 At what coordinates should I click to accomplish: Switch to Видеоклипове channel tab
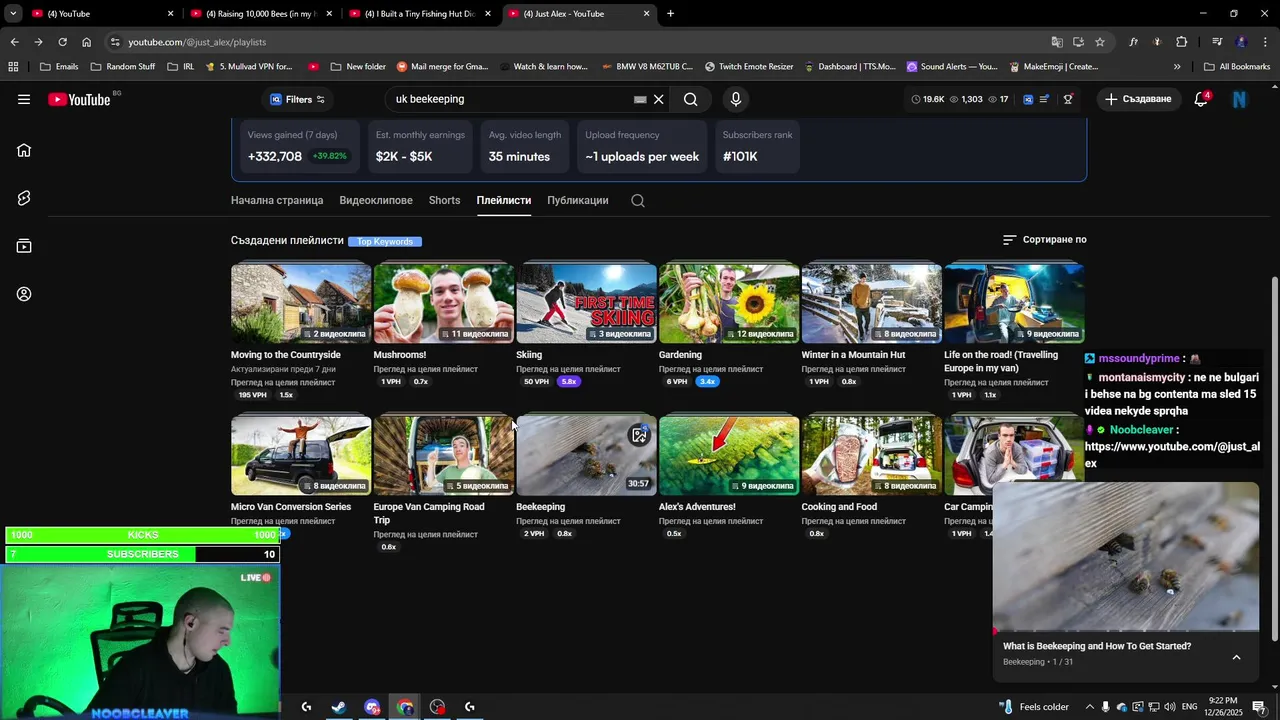tap(376, 200)
